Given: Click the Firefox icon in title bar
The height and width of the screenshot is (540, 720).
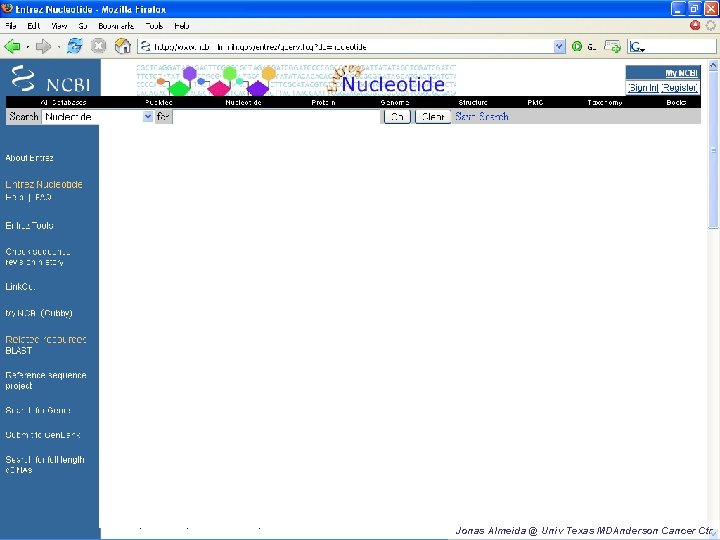Looking at the screenshot, I should (x=7, y=9).
